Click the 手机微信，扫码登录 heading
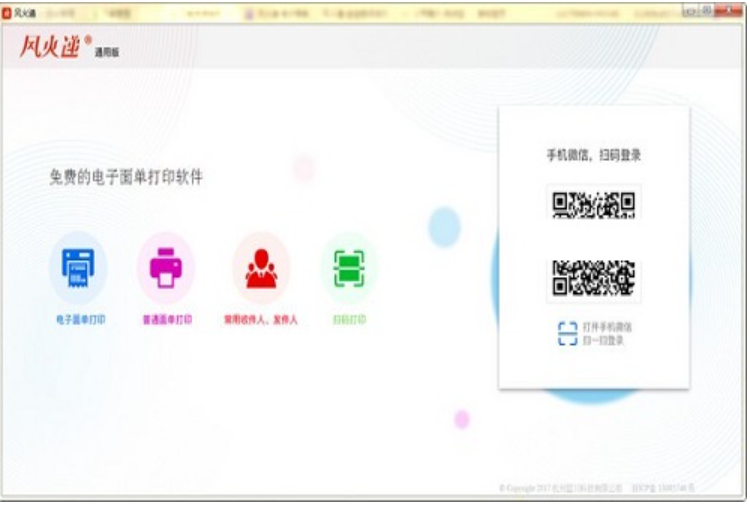 click(594, 155)
